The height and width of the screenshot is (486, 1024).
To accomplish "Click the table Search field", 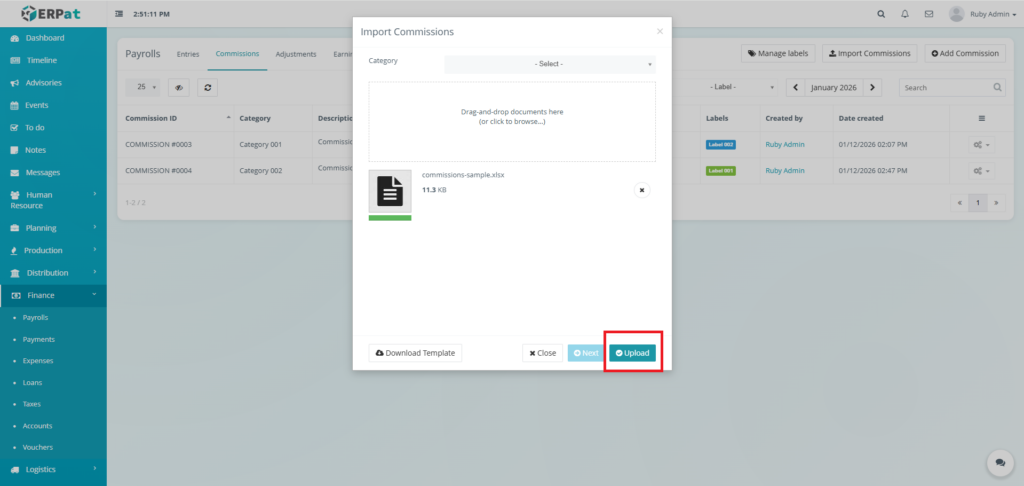I will point(952,88).
